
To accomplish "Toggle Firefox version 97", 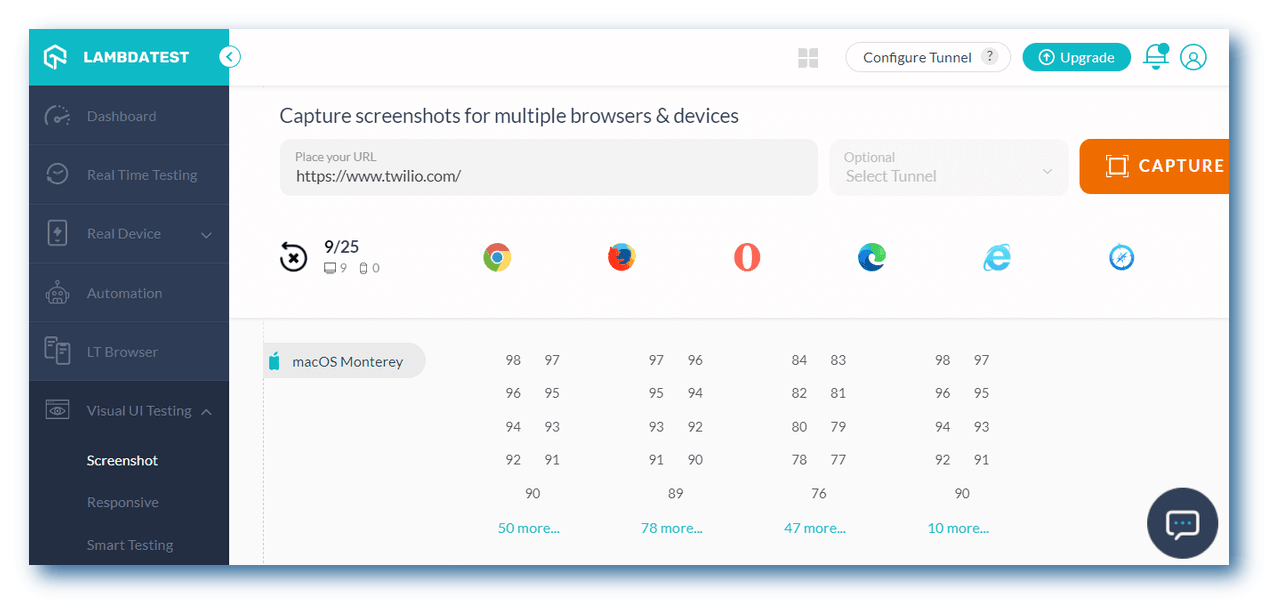I will tap(656, 360).
